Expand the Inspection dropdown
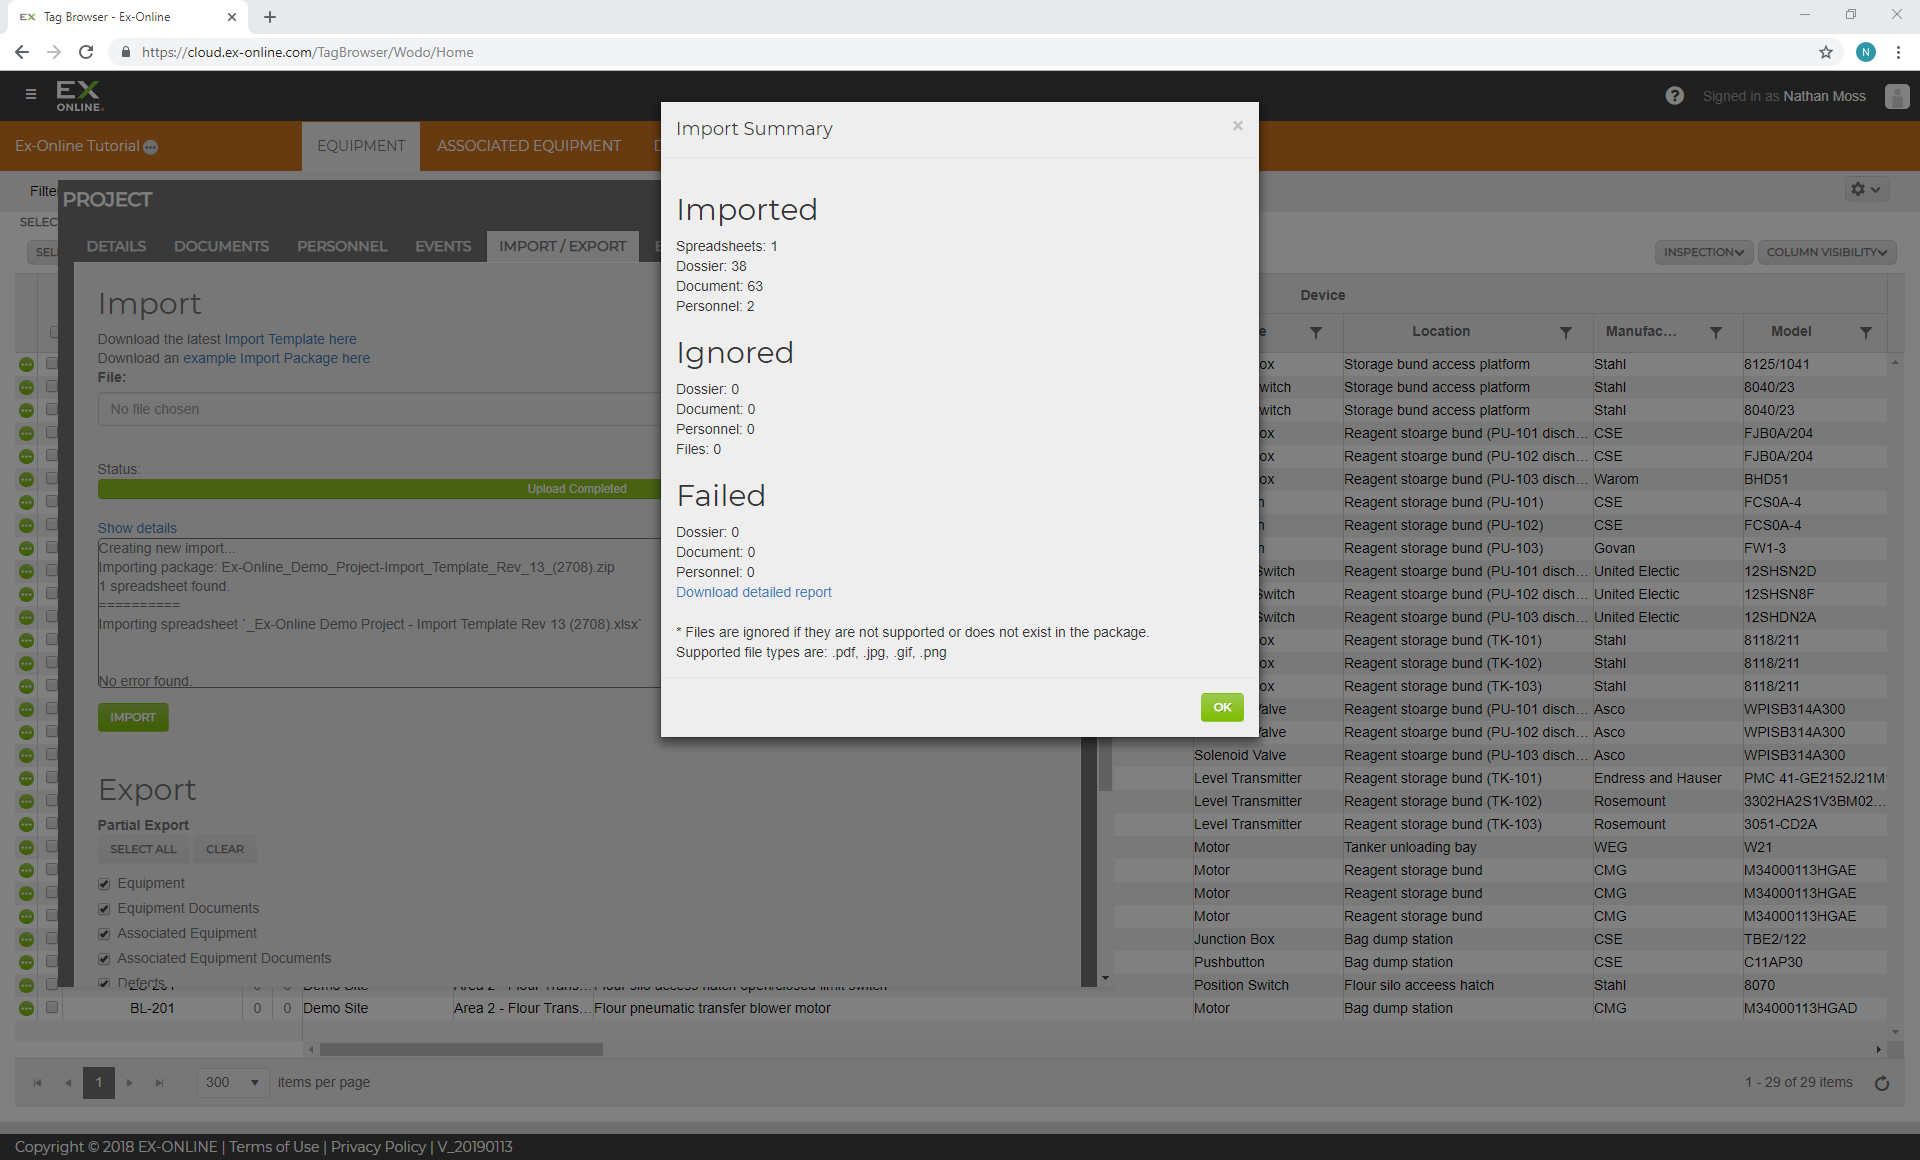 [x=1703, y=252]
